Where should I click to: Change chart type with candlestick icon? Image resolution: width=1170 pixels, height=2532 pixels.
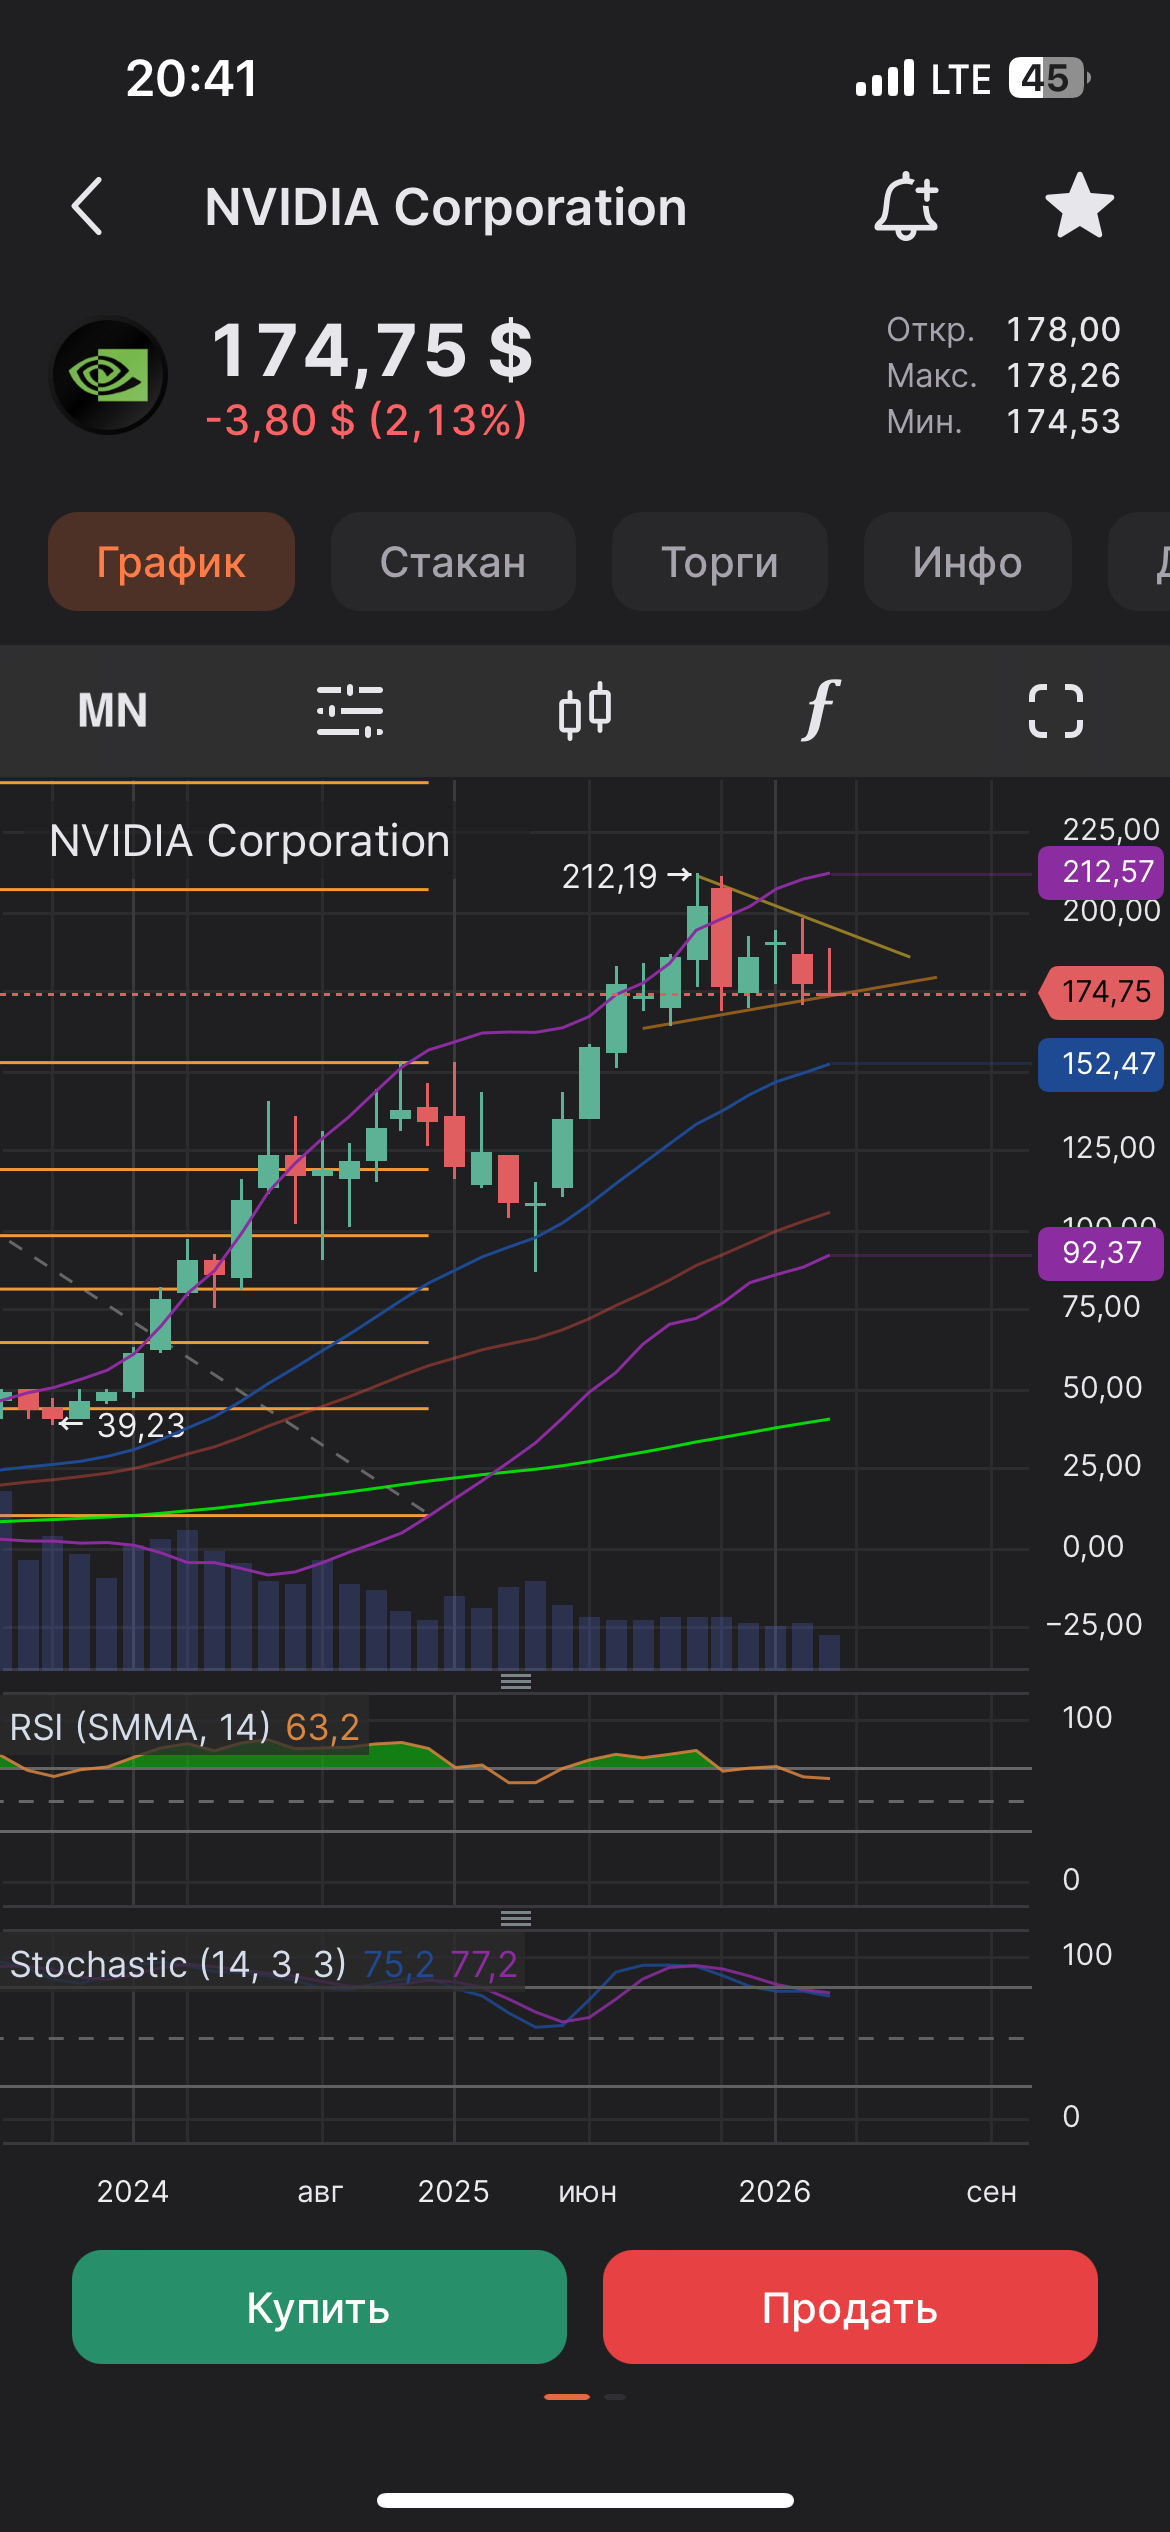click(x=585, y=711)
